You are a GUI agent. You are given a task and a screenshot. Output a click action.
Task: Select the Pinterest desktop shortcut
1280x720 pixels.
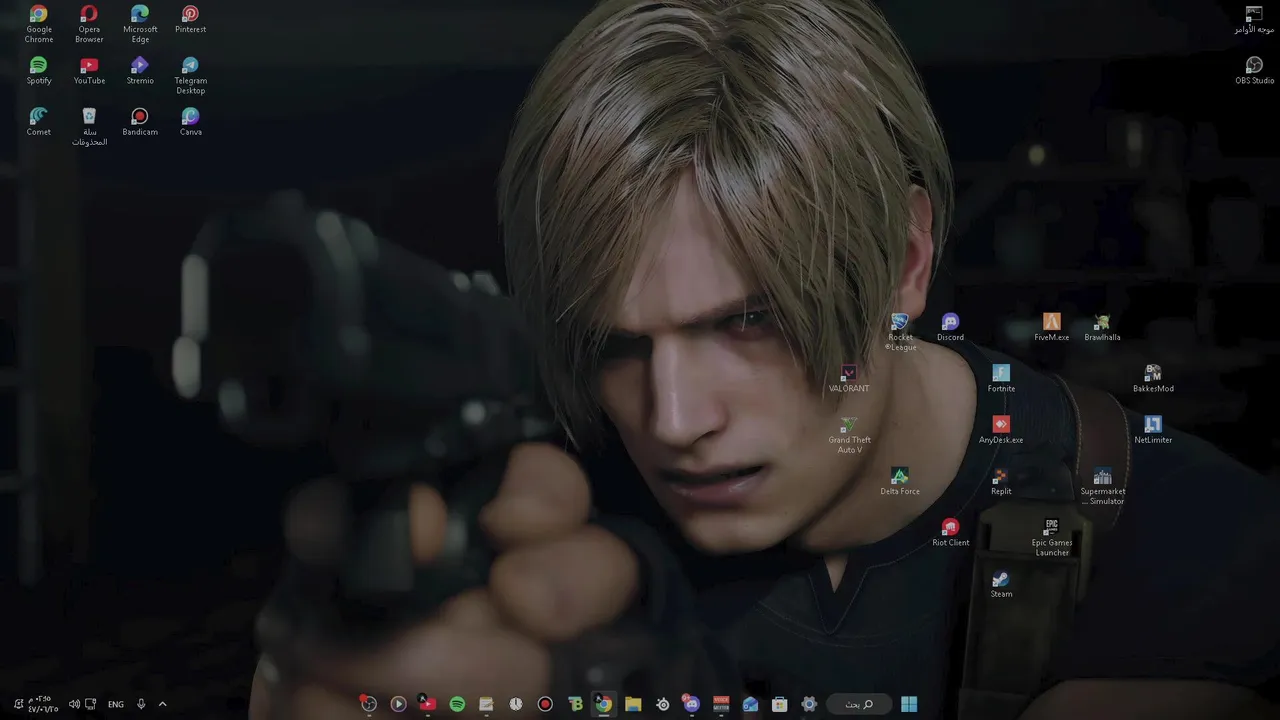tap(190, 19)
